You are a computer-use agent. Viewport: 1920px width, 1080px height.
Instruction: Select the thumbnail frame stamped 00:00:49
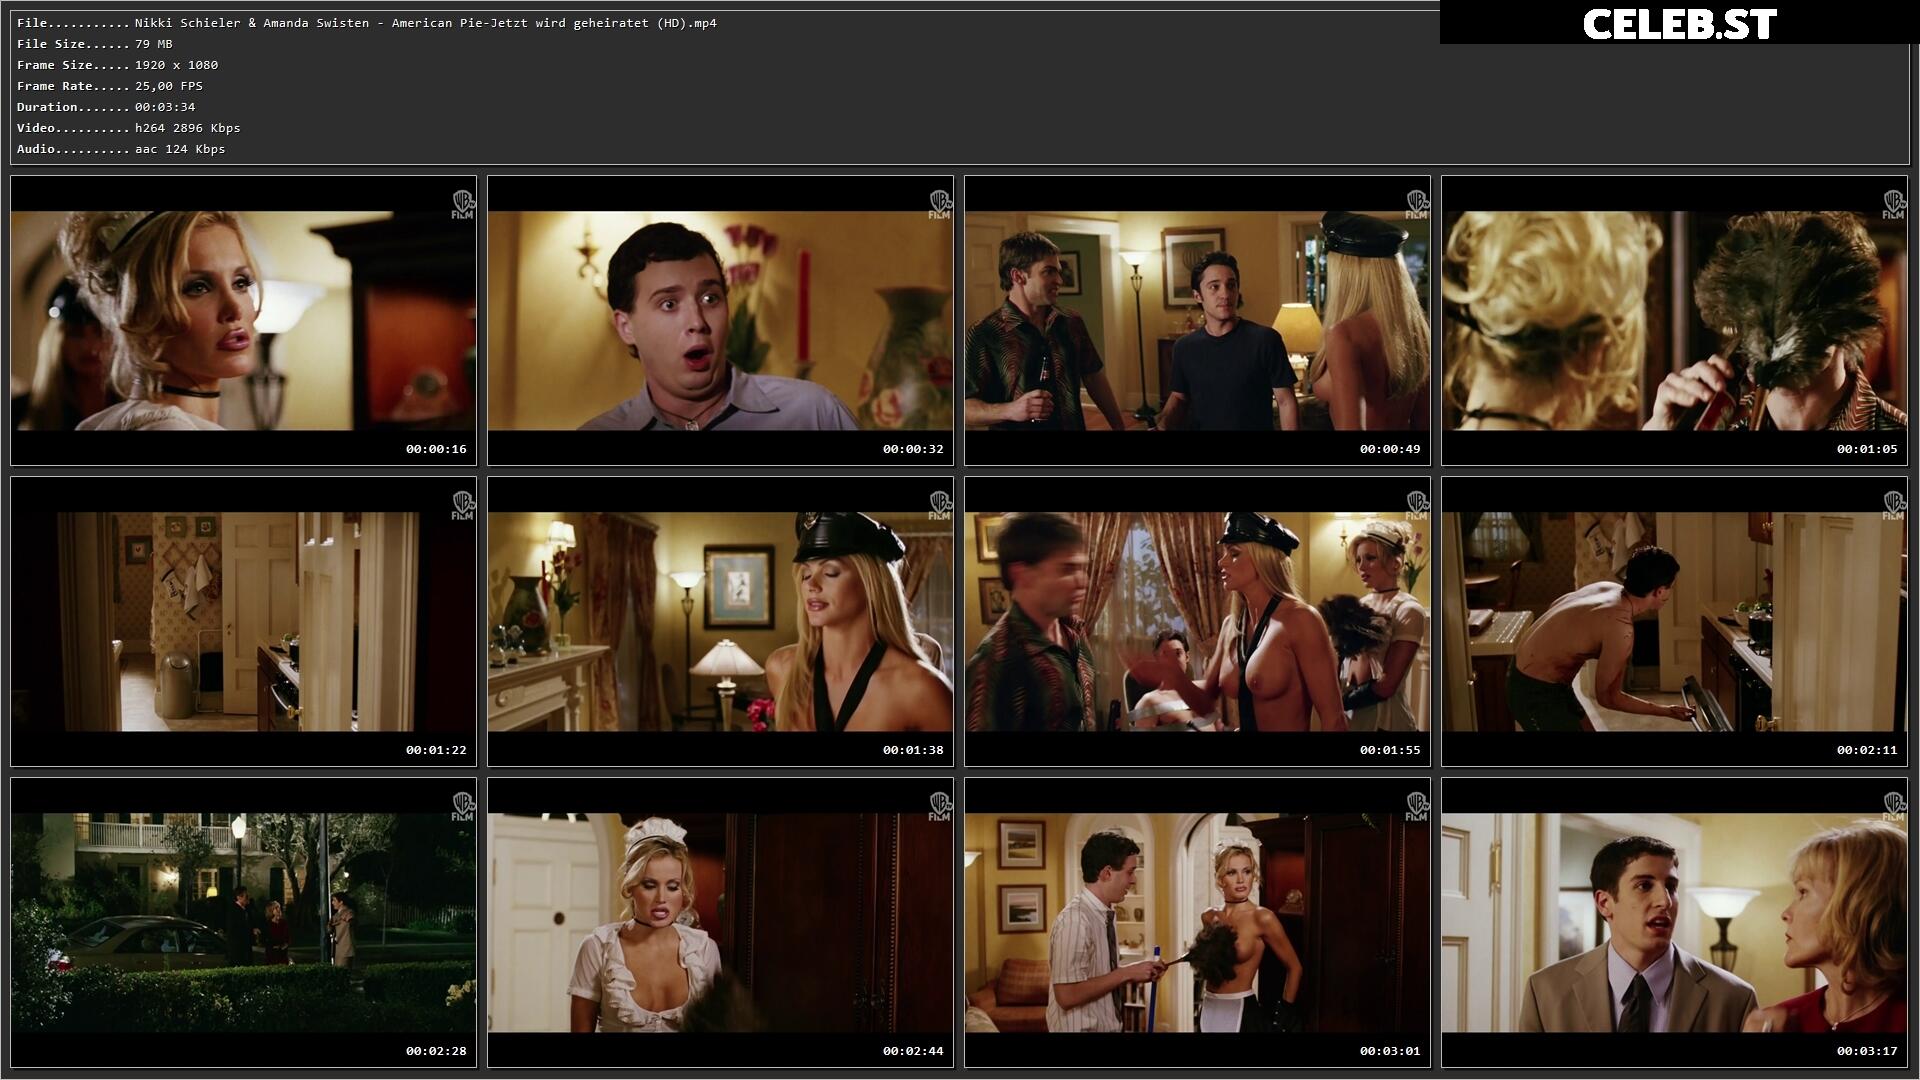[x=1197, y=321]
